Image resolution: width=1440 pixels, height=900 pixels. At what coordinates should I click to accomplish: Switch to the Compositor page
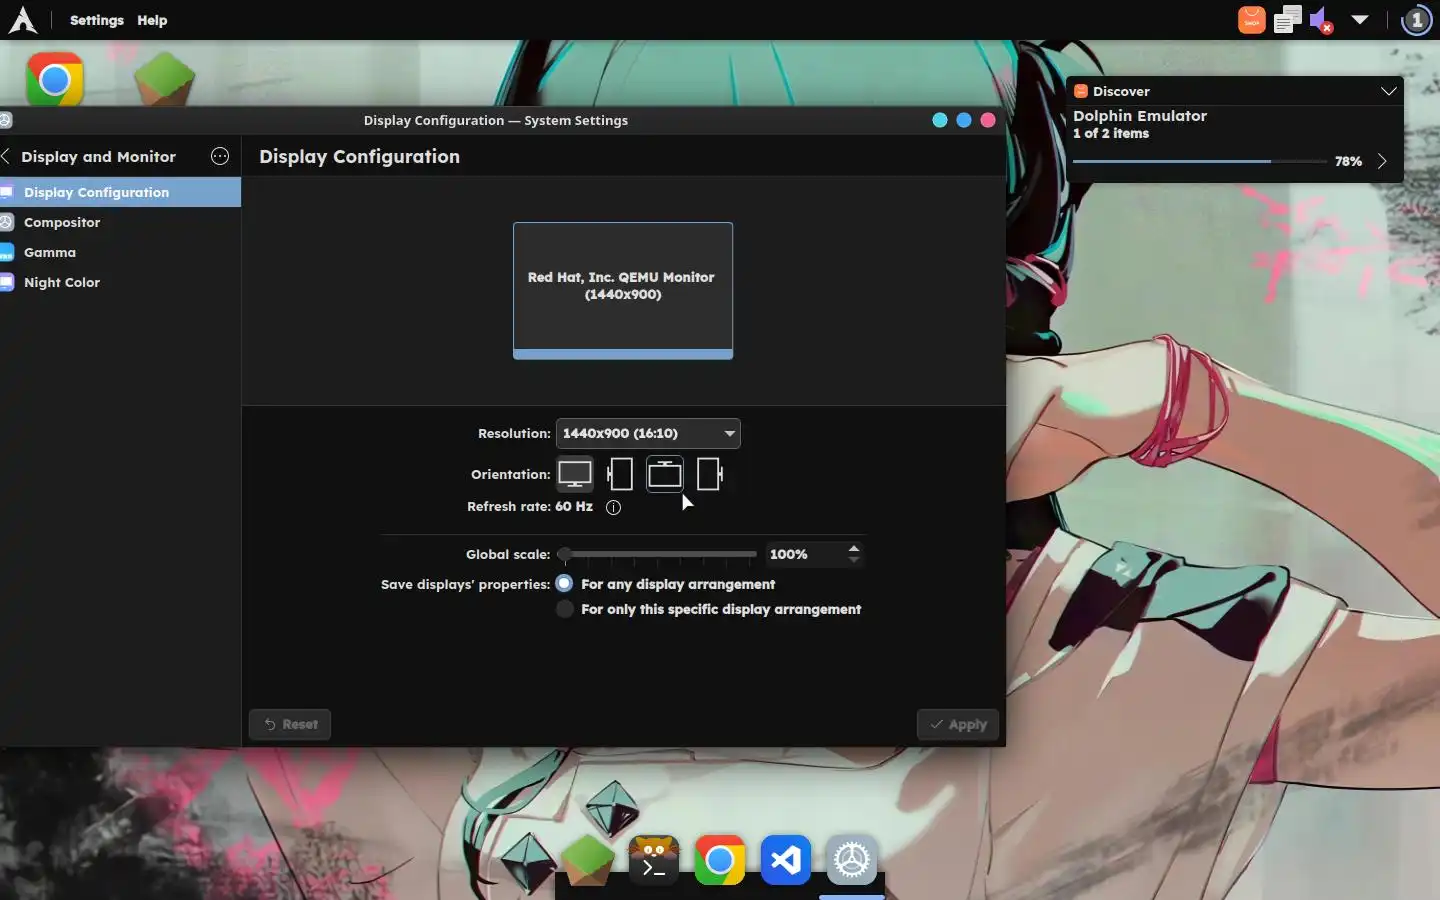[120, 222]
